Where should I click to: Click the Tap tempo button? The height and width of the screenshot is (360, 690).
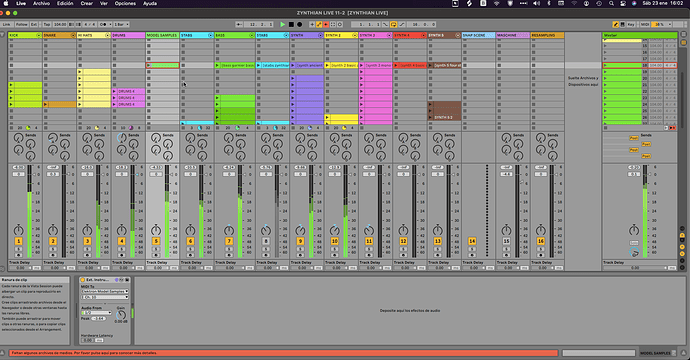(x=47, y=25)
